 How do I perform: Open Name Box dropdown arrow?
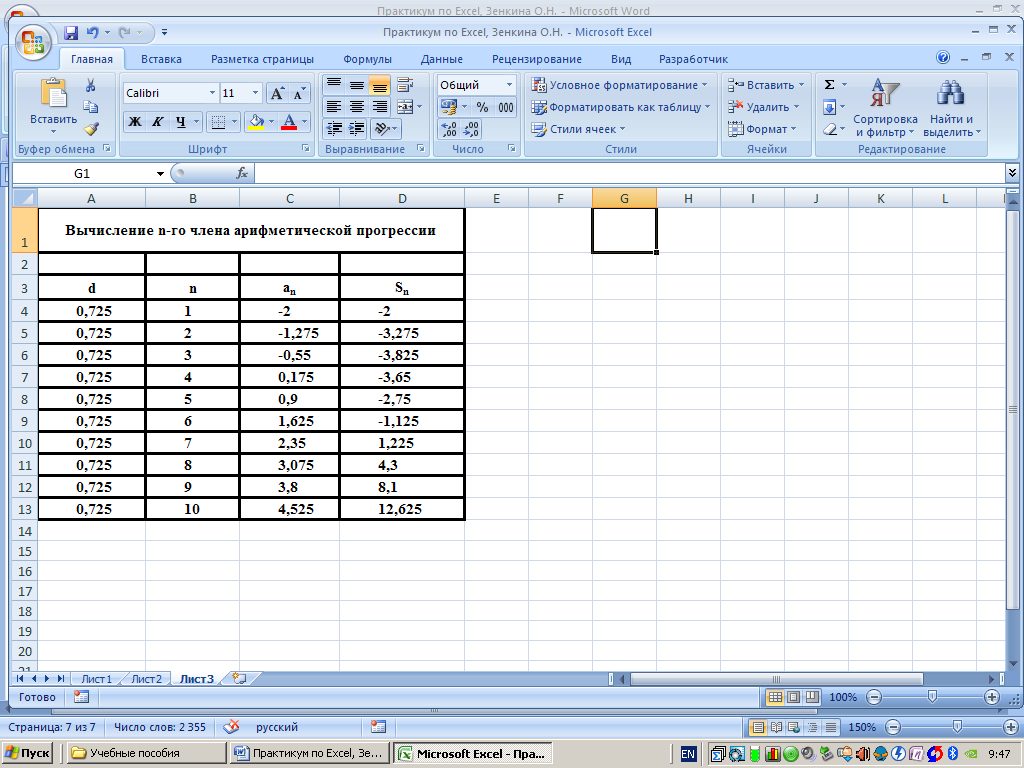tap(160, 174)
